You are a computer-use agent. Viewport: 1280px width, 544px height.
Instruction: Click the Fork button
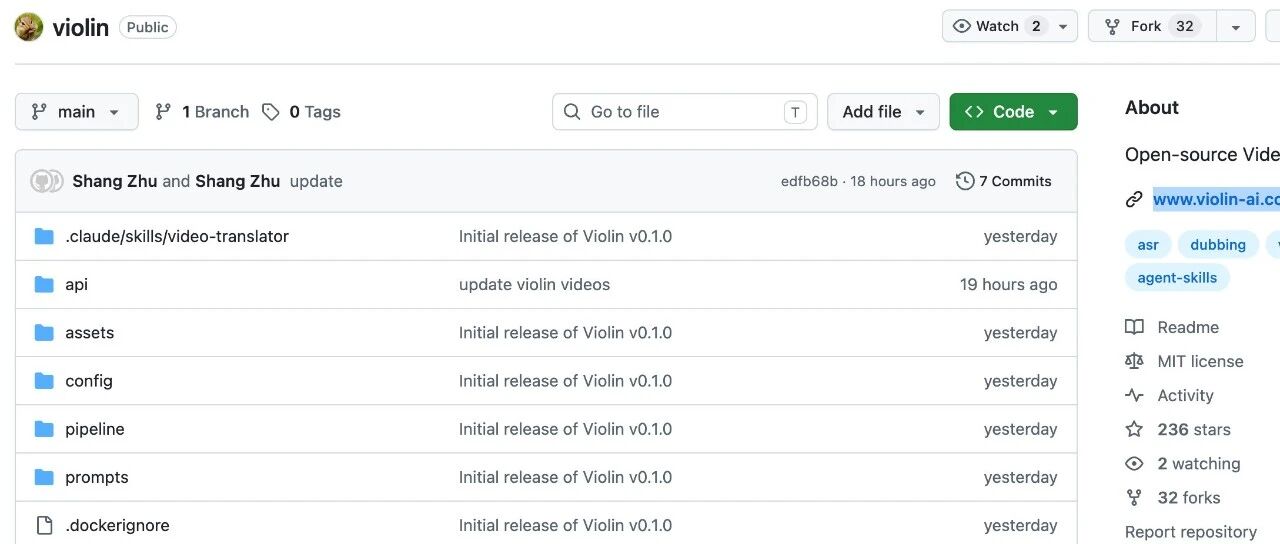1152,26
